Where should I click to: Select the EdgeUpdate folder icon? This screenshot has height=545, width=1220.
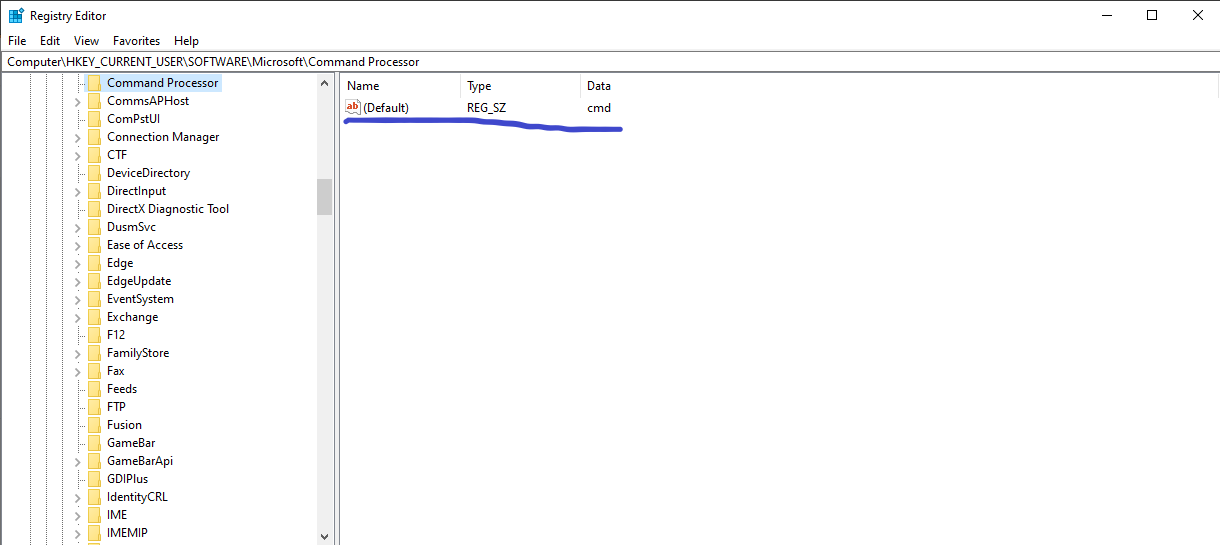pos(94,281)
